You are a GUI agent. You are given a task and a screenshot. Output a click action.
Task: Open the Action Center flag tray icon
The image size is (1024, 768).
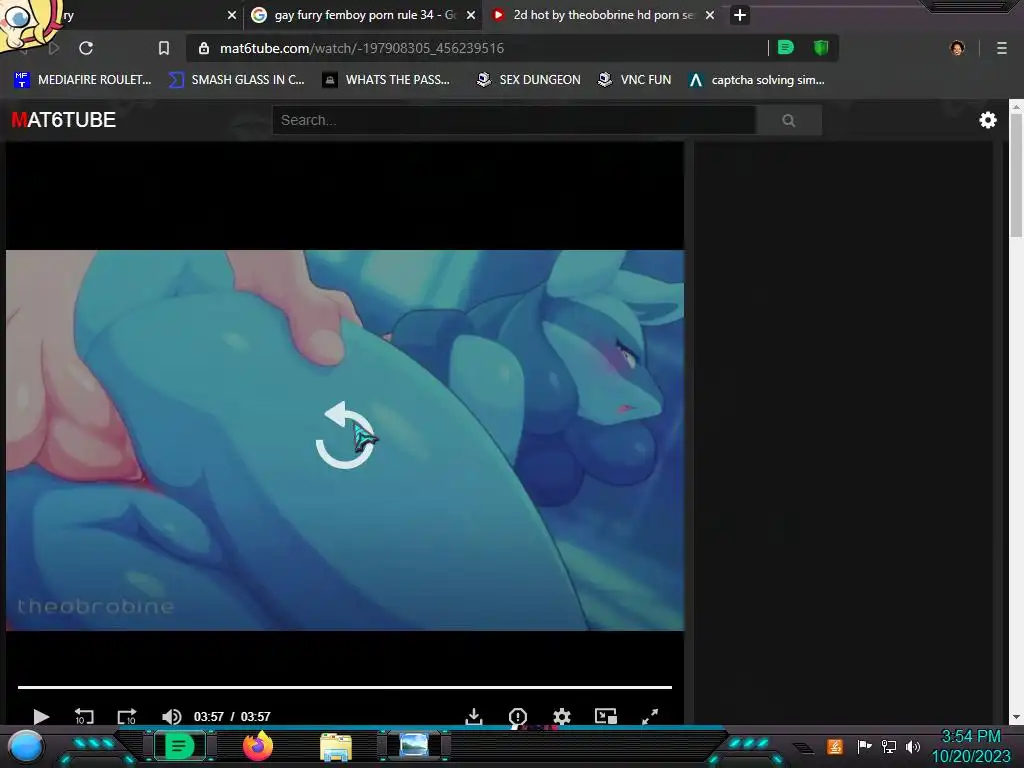click(864, 746)
